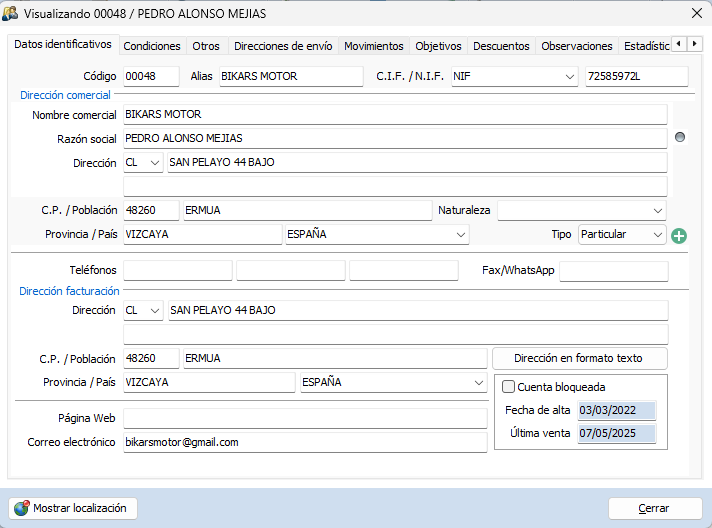Open the C.I.F. / N.I.F. type dropdown
712x528 pixels.
click(x=569, y=77)
